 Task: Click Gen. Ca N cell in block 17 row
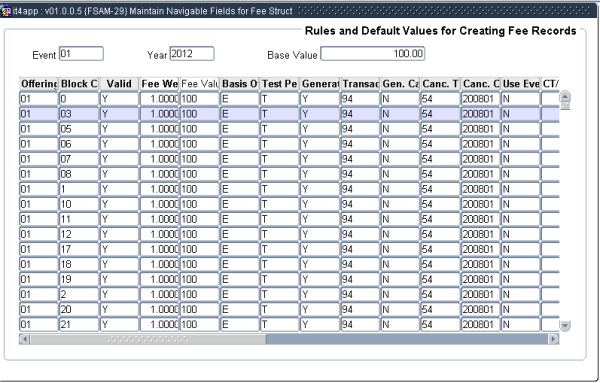(x=400, y=249)
